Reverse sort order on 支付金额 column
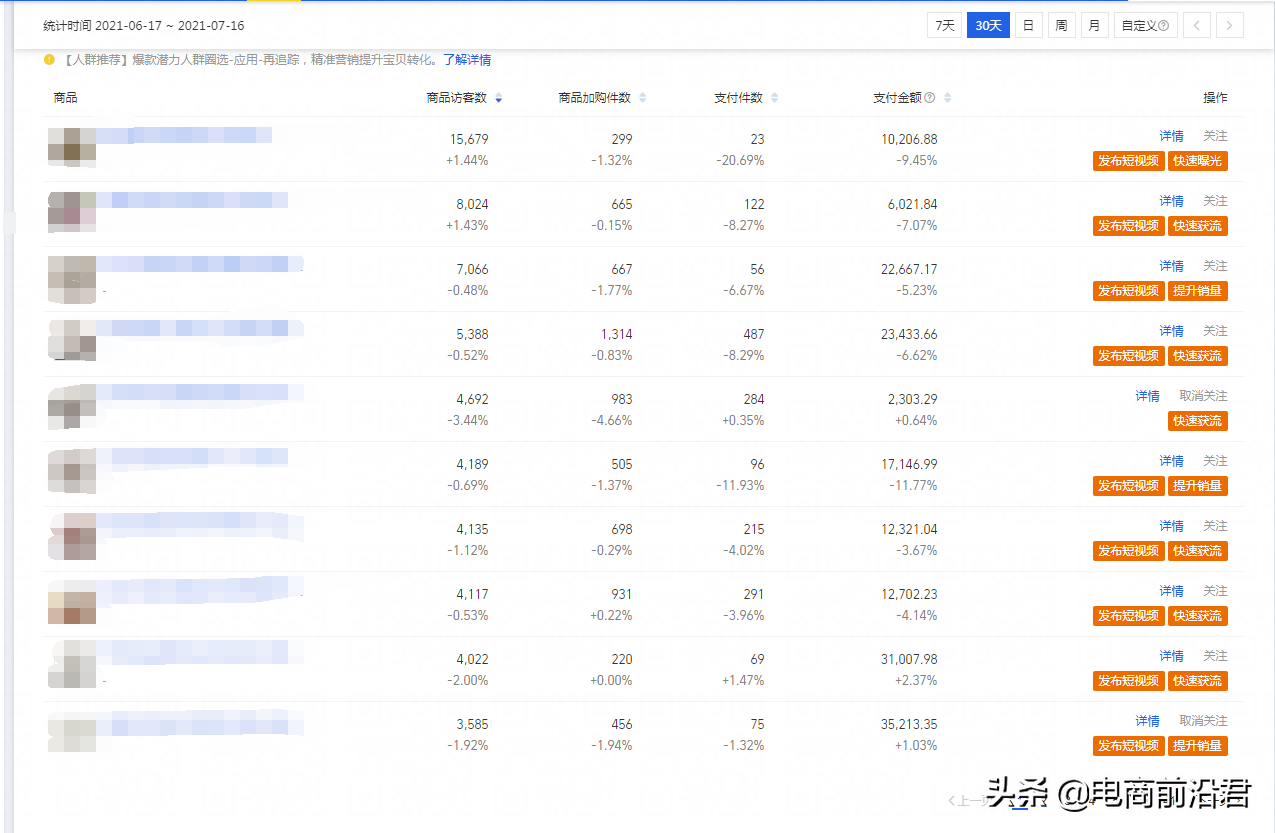Viewport: 1275px width, 833px height. click(949, 97)
